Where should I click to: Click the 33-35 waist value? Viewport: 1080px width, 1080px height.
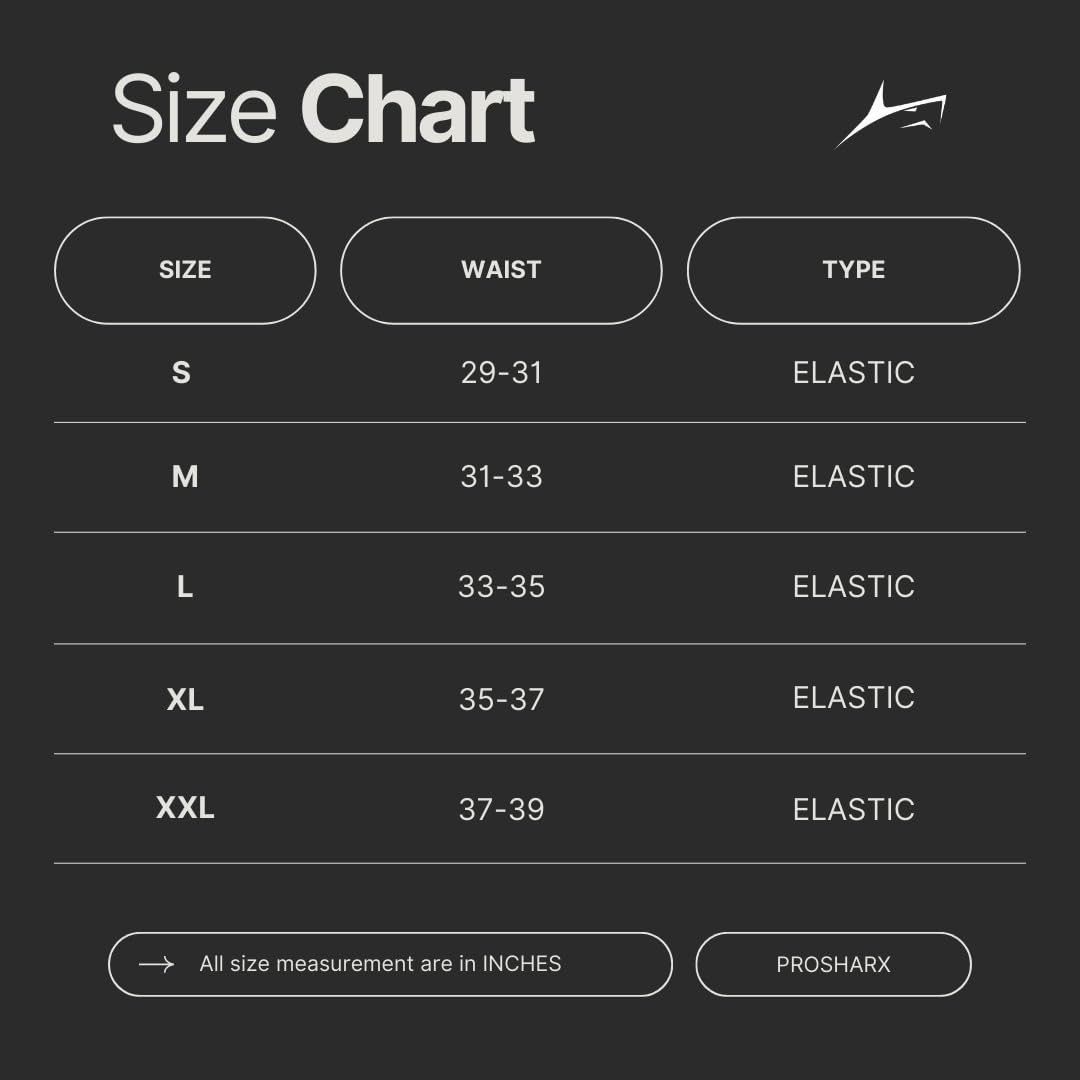501,587
